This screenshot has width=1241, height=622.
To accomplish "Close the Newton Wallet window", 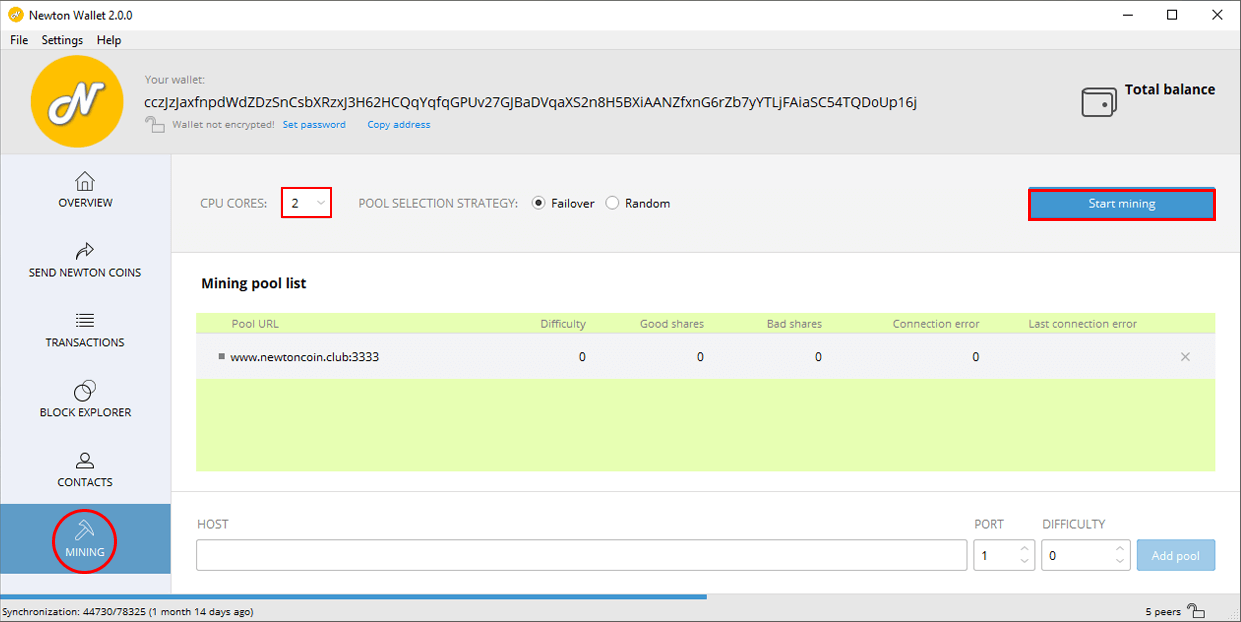I will 1218,15.
